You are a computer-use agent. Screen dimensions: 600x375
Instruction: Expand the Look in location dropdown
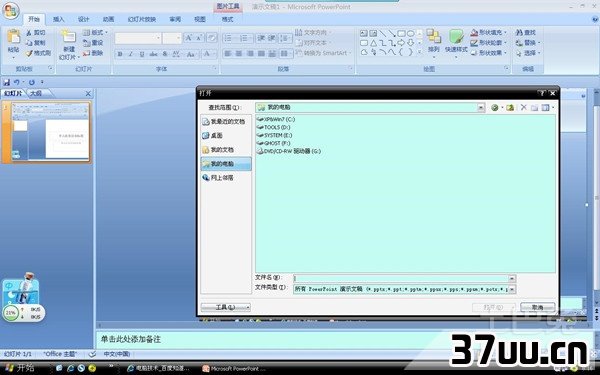click(481, 108)
